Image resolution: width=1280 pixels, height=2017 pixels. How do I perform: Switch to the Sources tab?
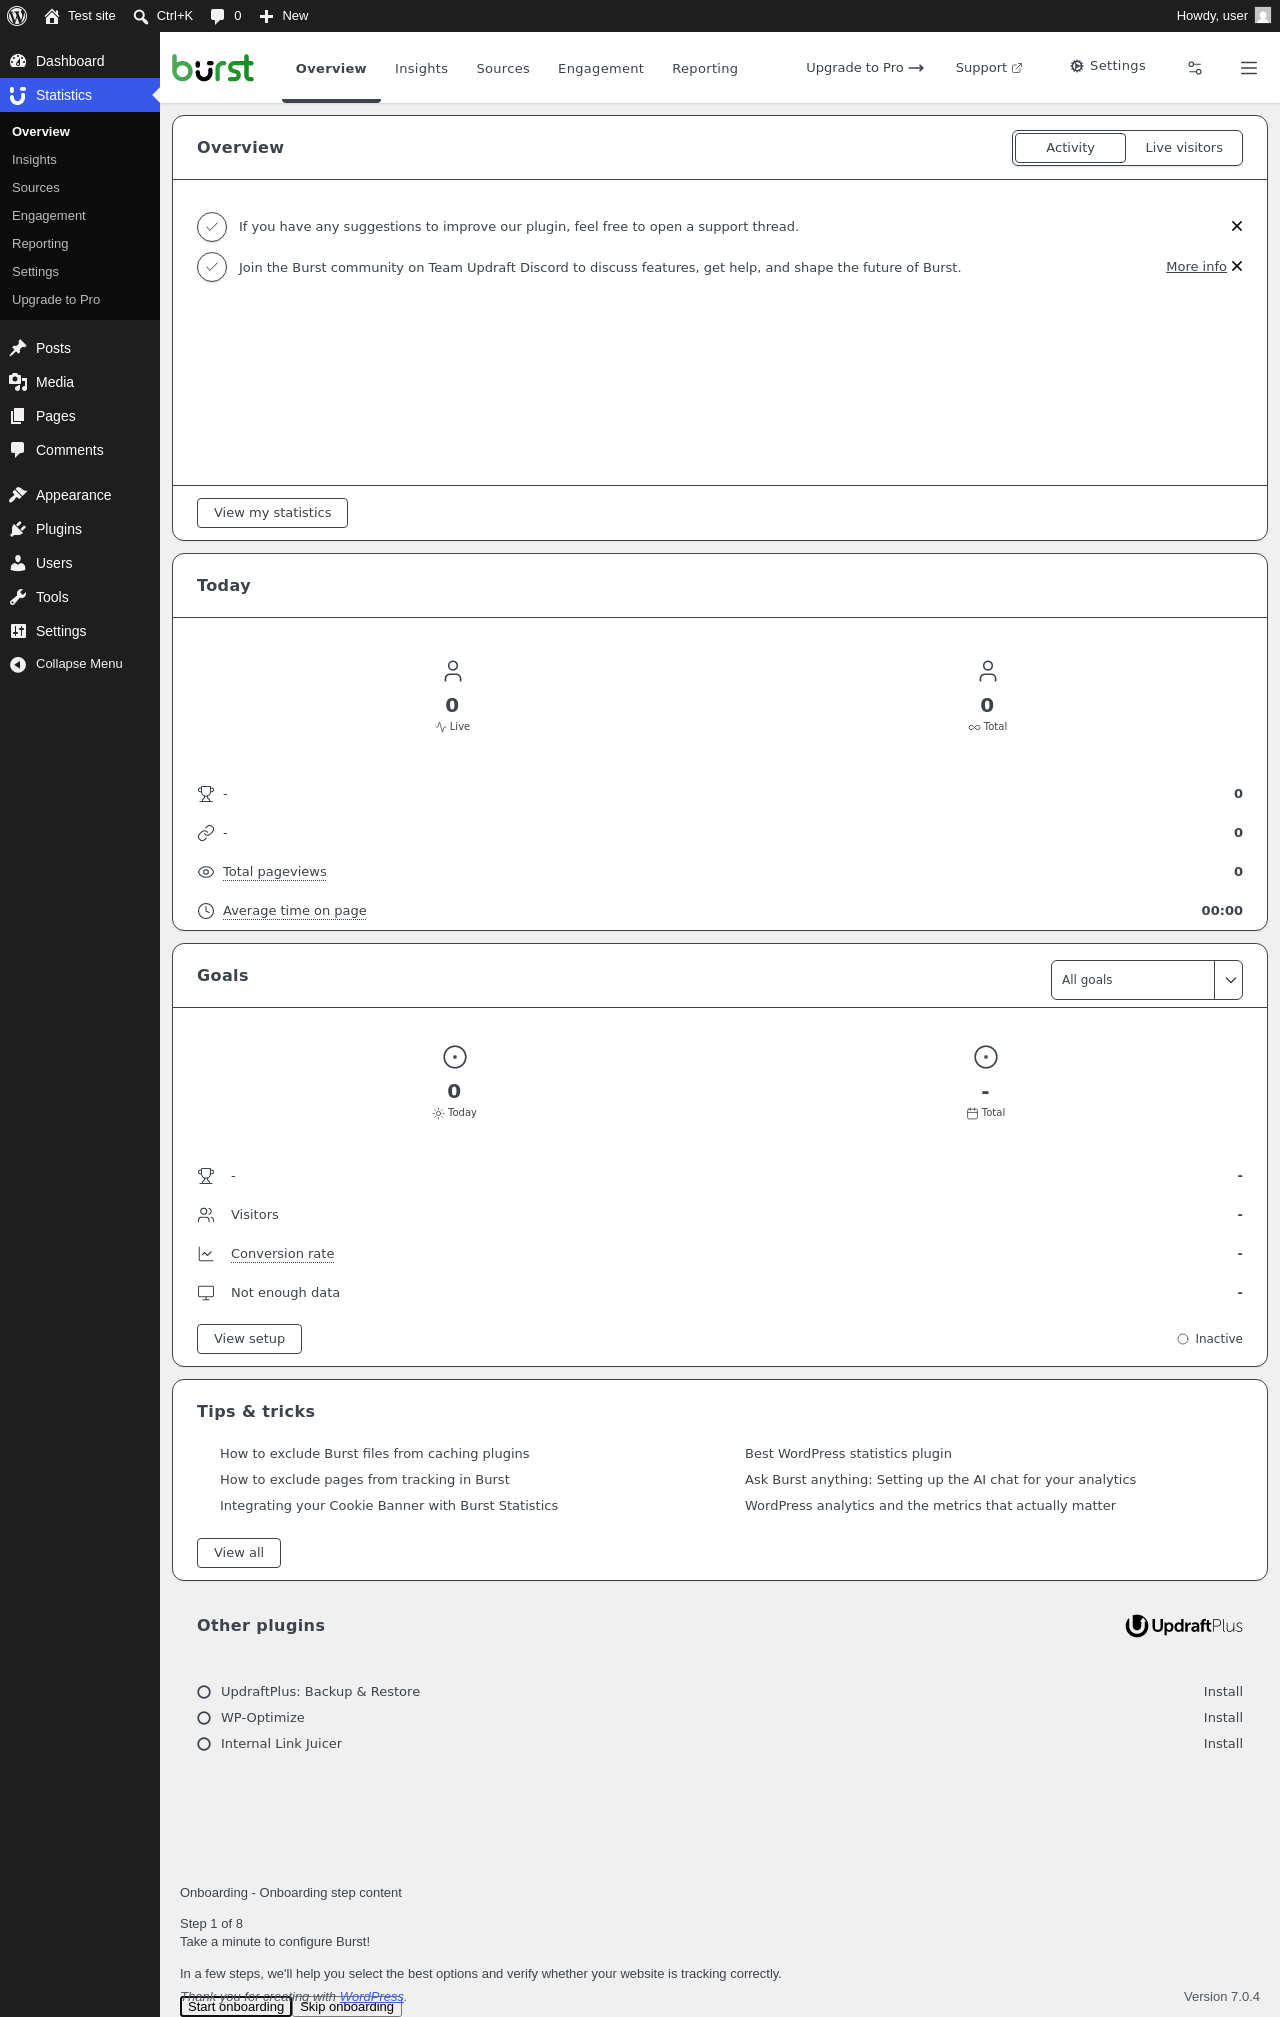tap(503, 68)
